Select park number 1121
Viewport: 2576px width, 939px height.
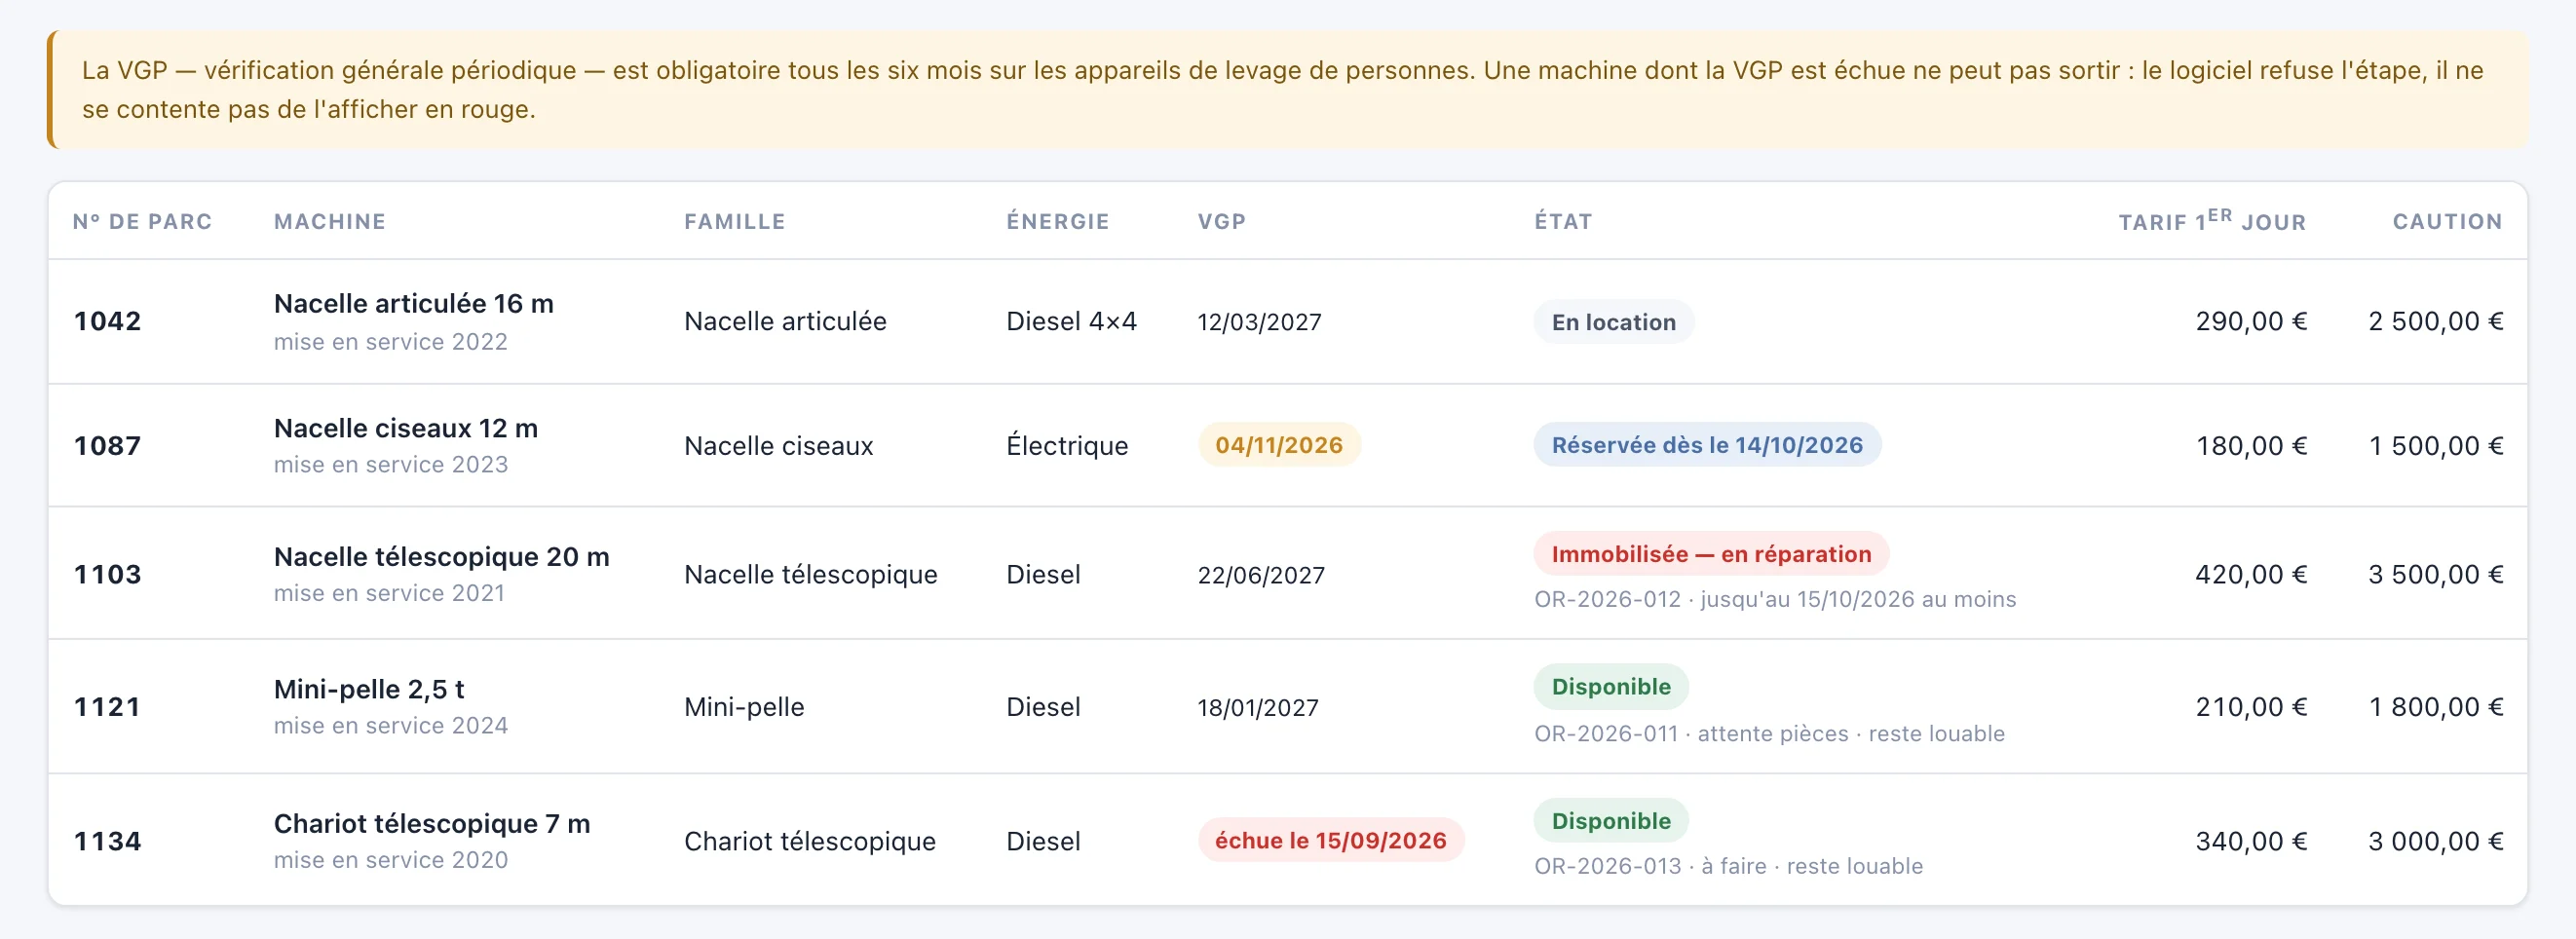coord(108,707)
